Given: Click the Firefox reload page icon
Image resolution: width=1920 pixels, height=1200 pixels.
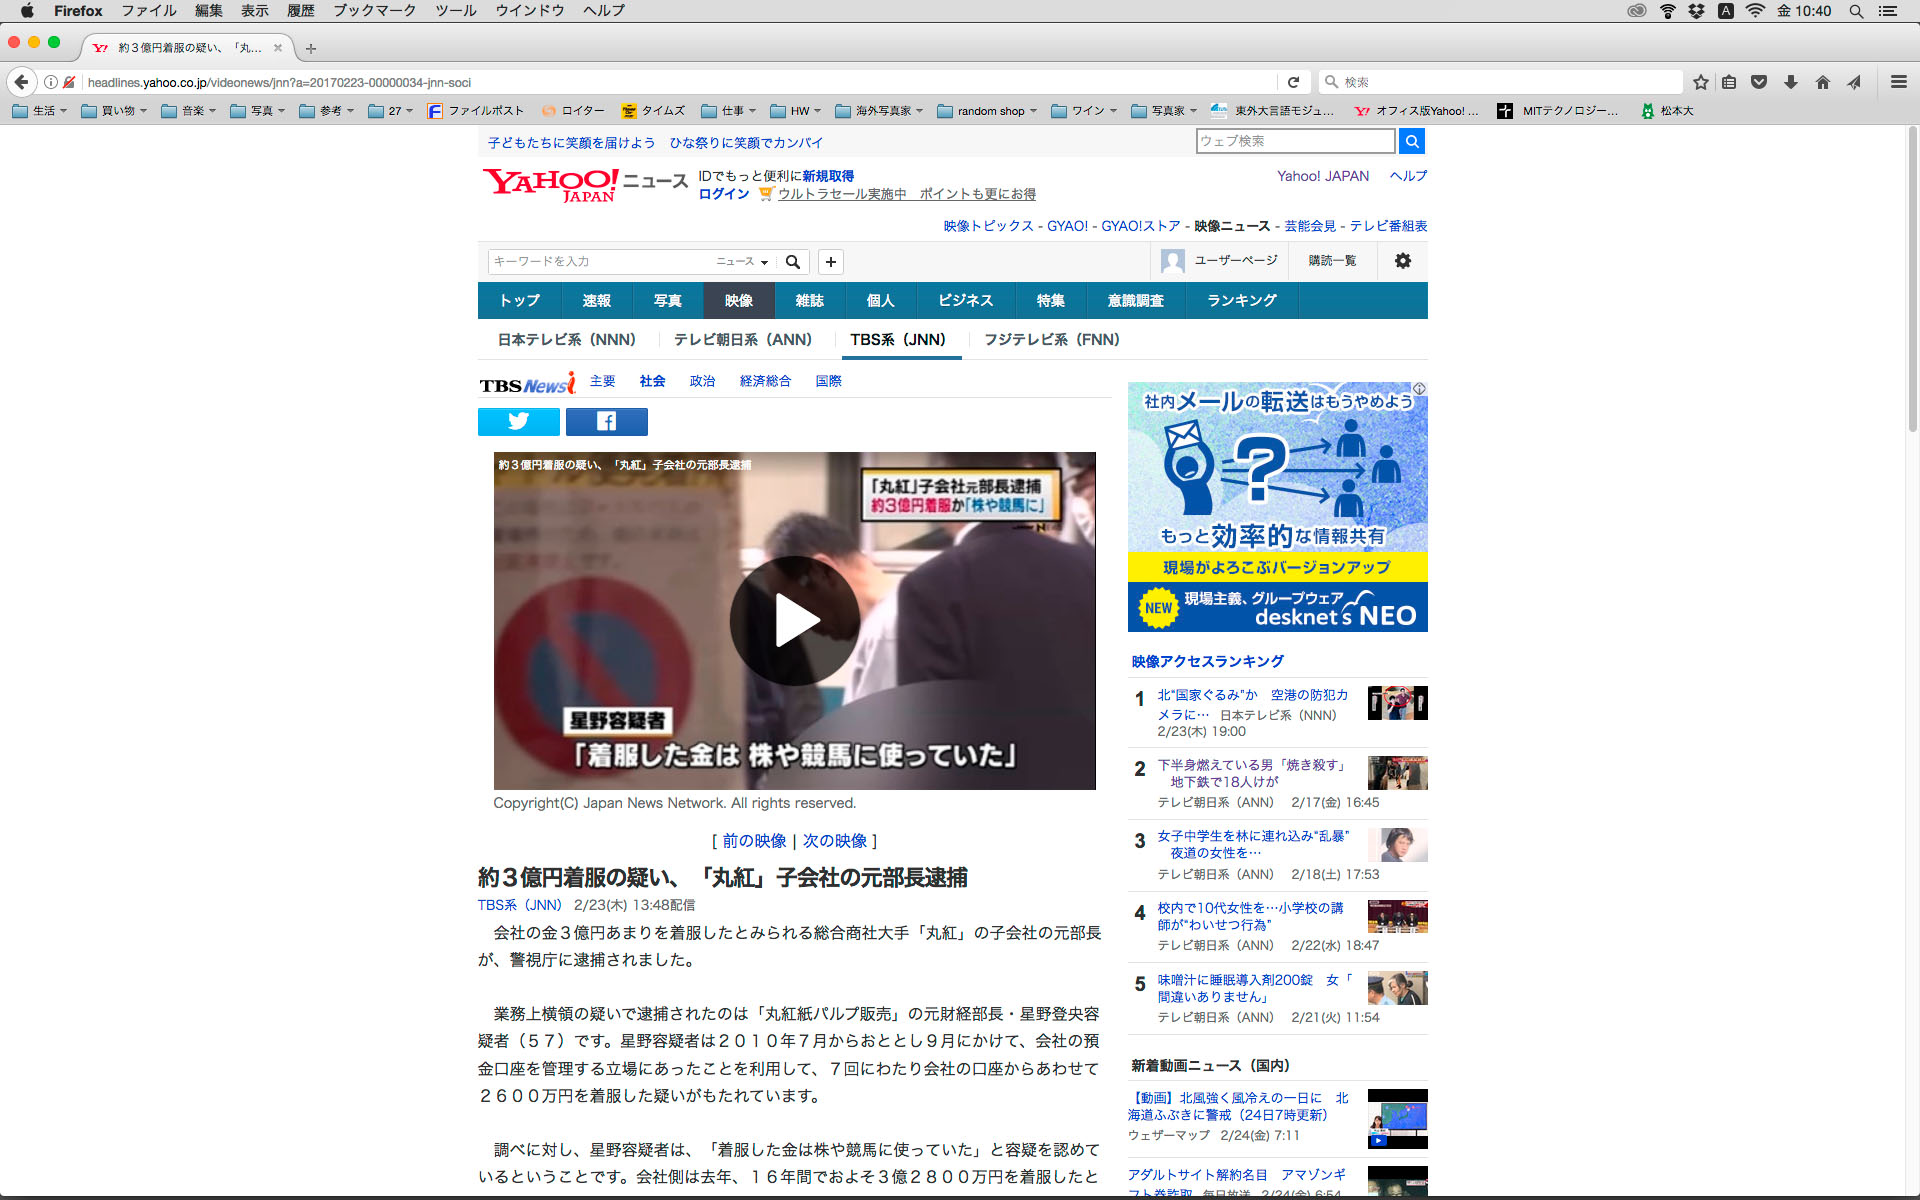Looking at the screenshot, I should point(1293,82).
